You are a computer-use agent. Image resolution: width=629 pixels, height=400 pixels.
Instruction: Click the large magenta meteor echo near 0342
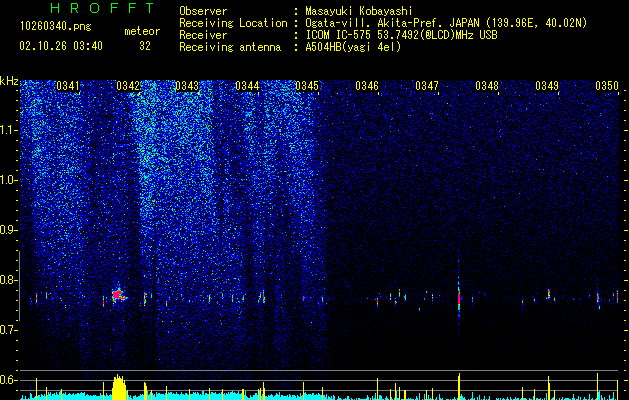click(118, 296)
